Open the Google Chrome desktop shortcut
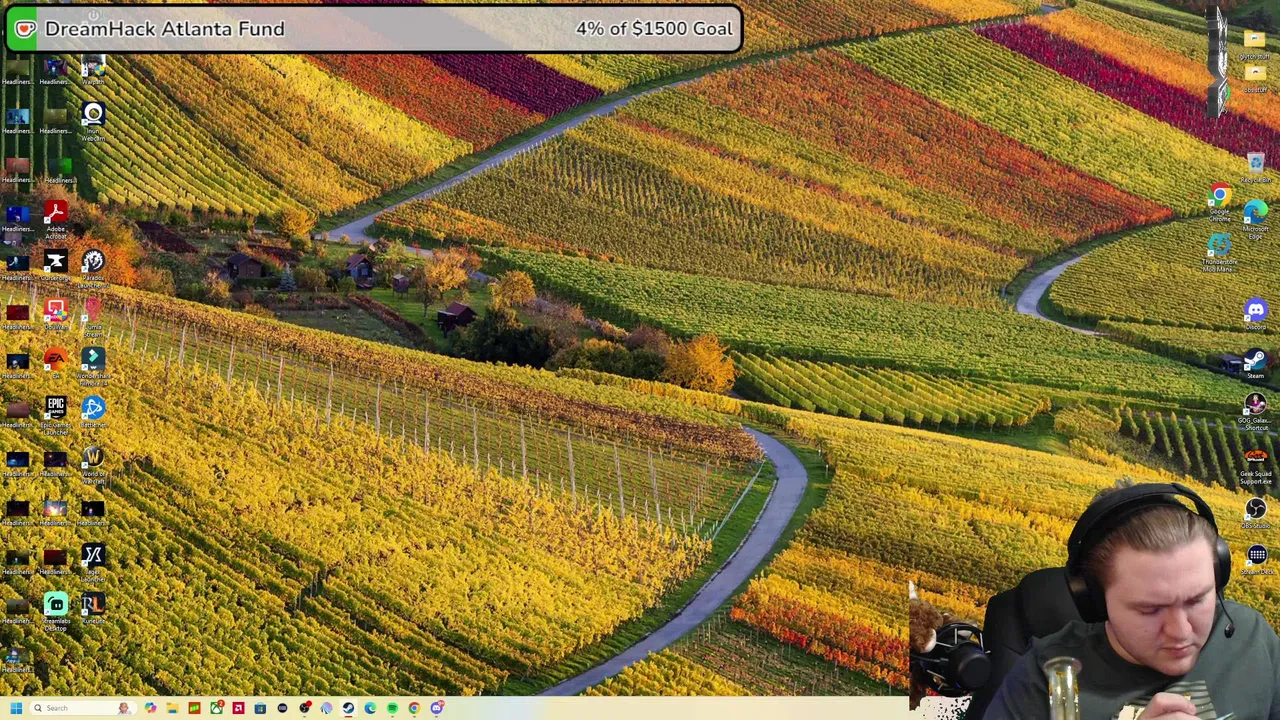The height and width of the screenshot is (720, 1280). (1220, 201)
